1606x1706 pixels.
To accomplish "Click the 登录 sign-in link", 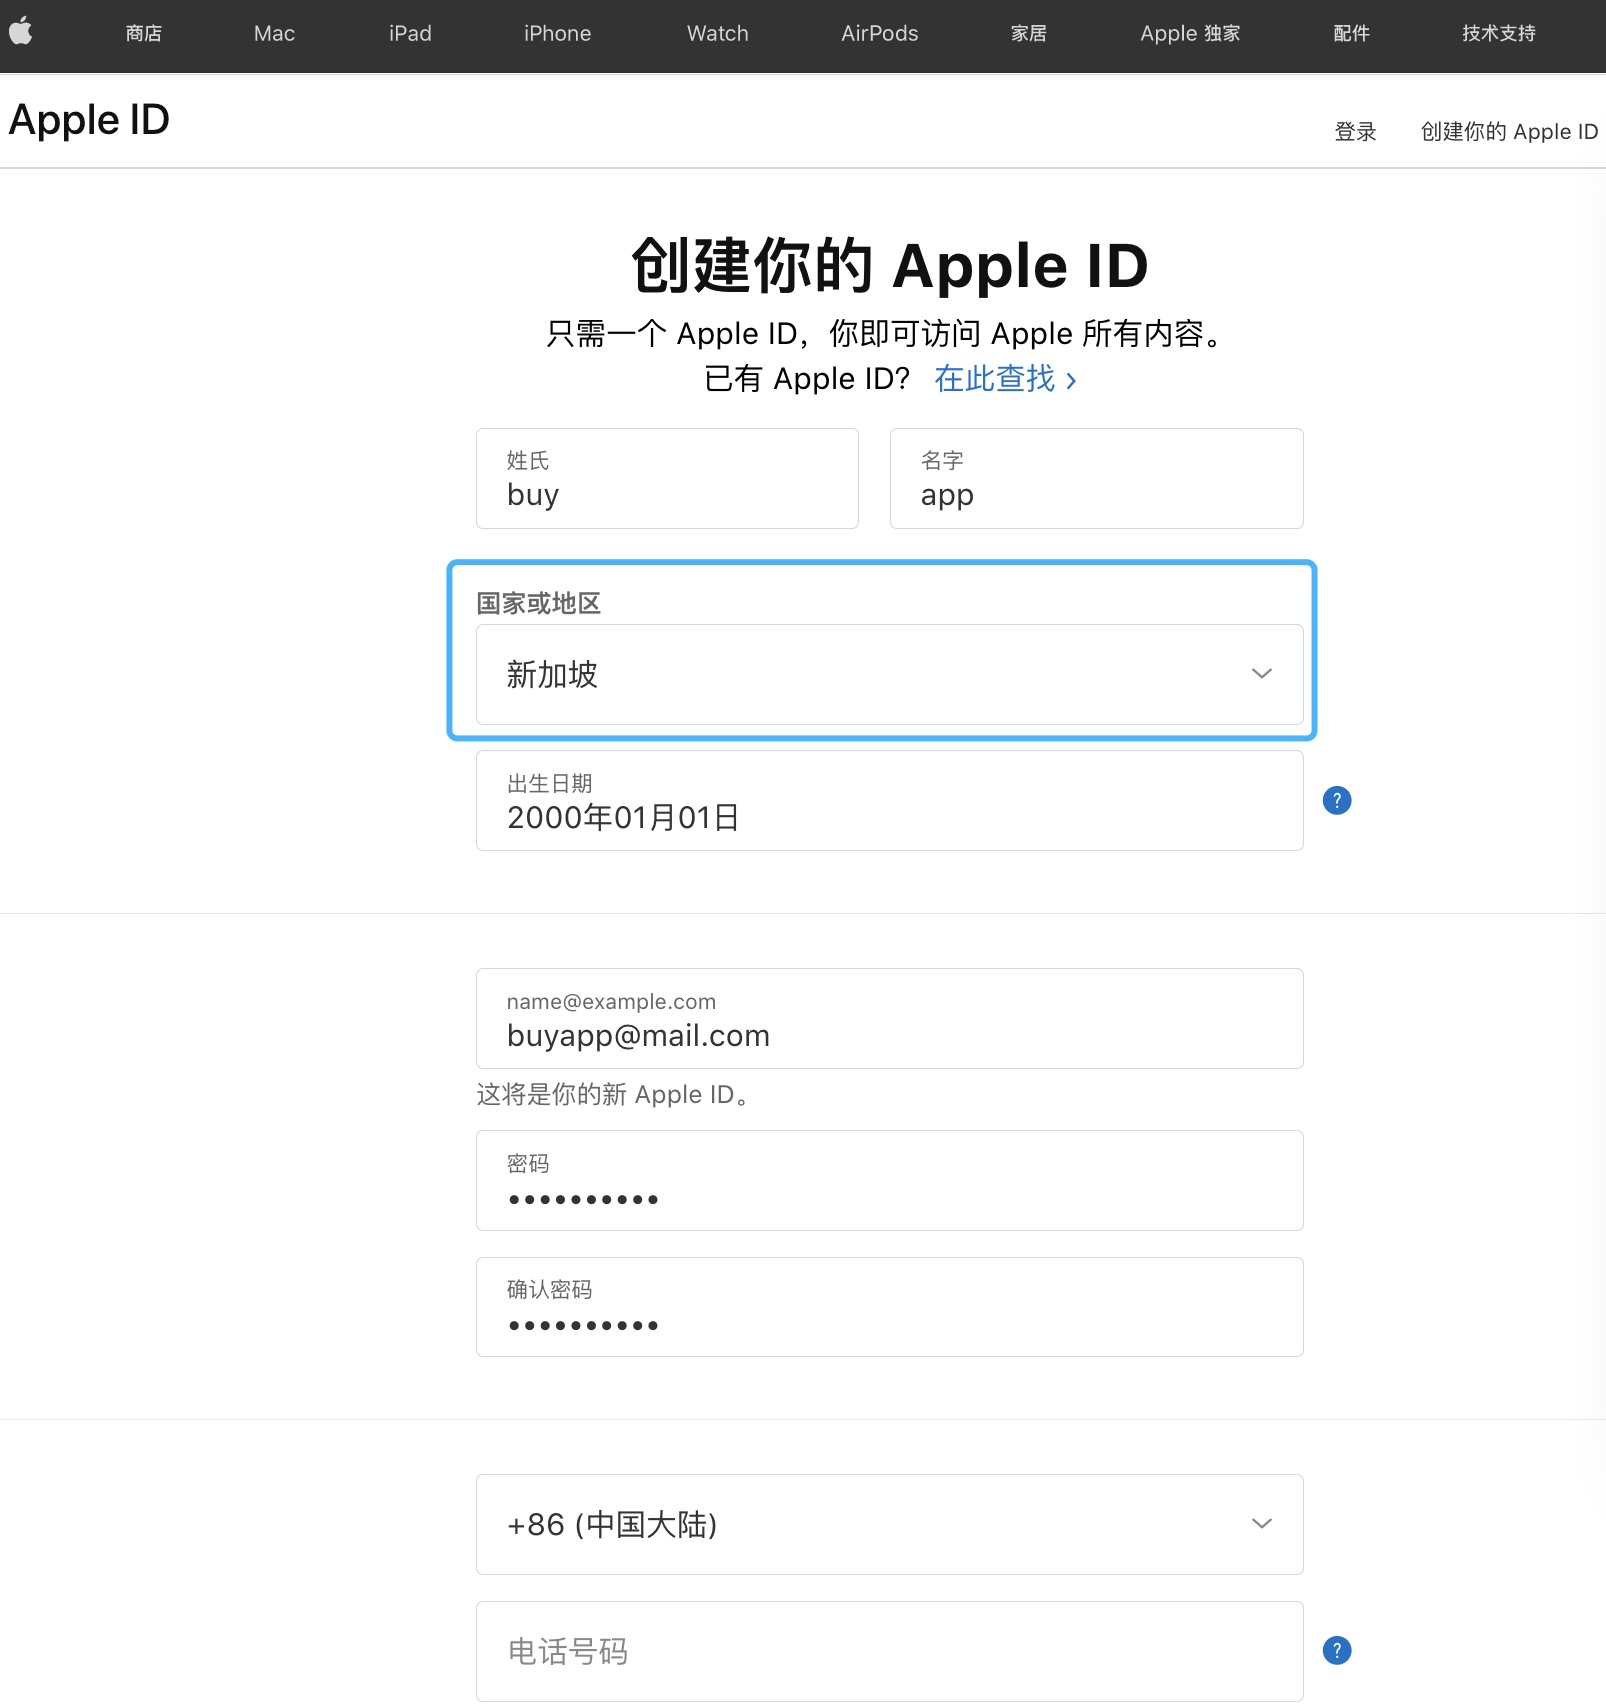I will click(1355, 132).
